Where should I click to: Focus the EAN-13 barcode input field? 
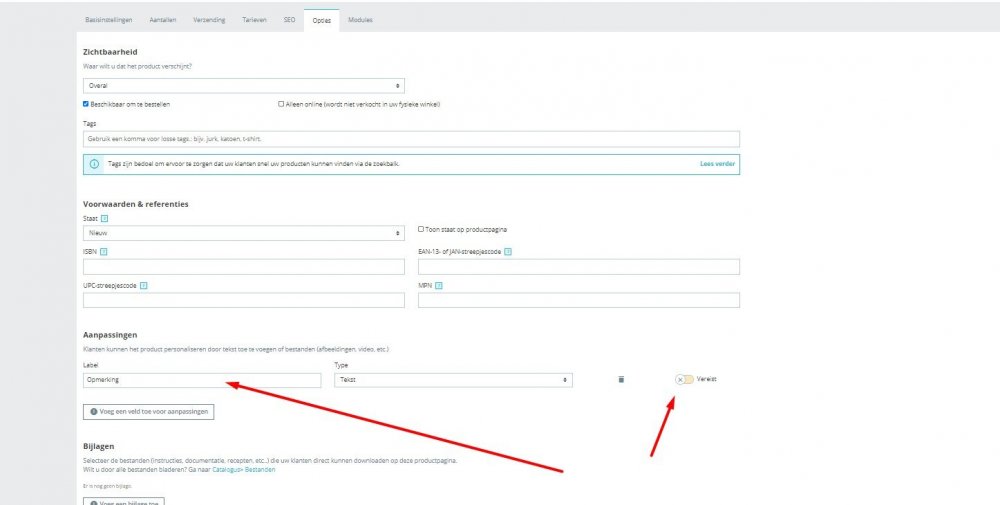click(579, 267)
